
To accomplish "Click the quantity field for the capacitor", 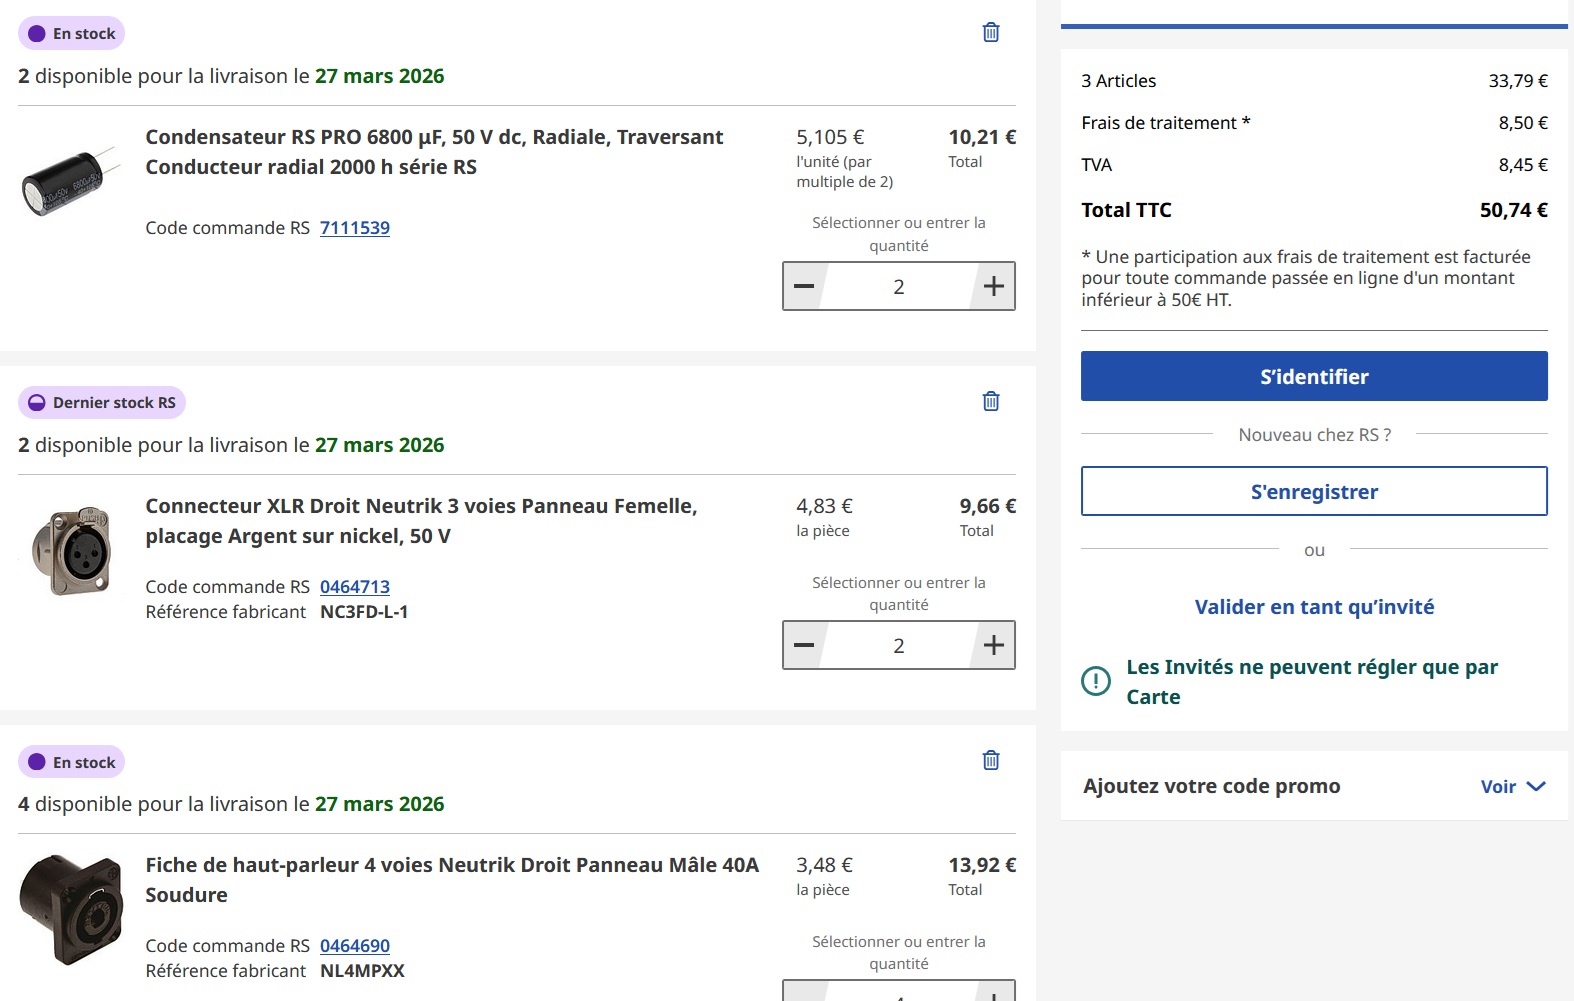I will 898,287.
